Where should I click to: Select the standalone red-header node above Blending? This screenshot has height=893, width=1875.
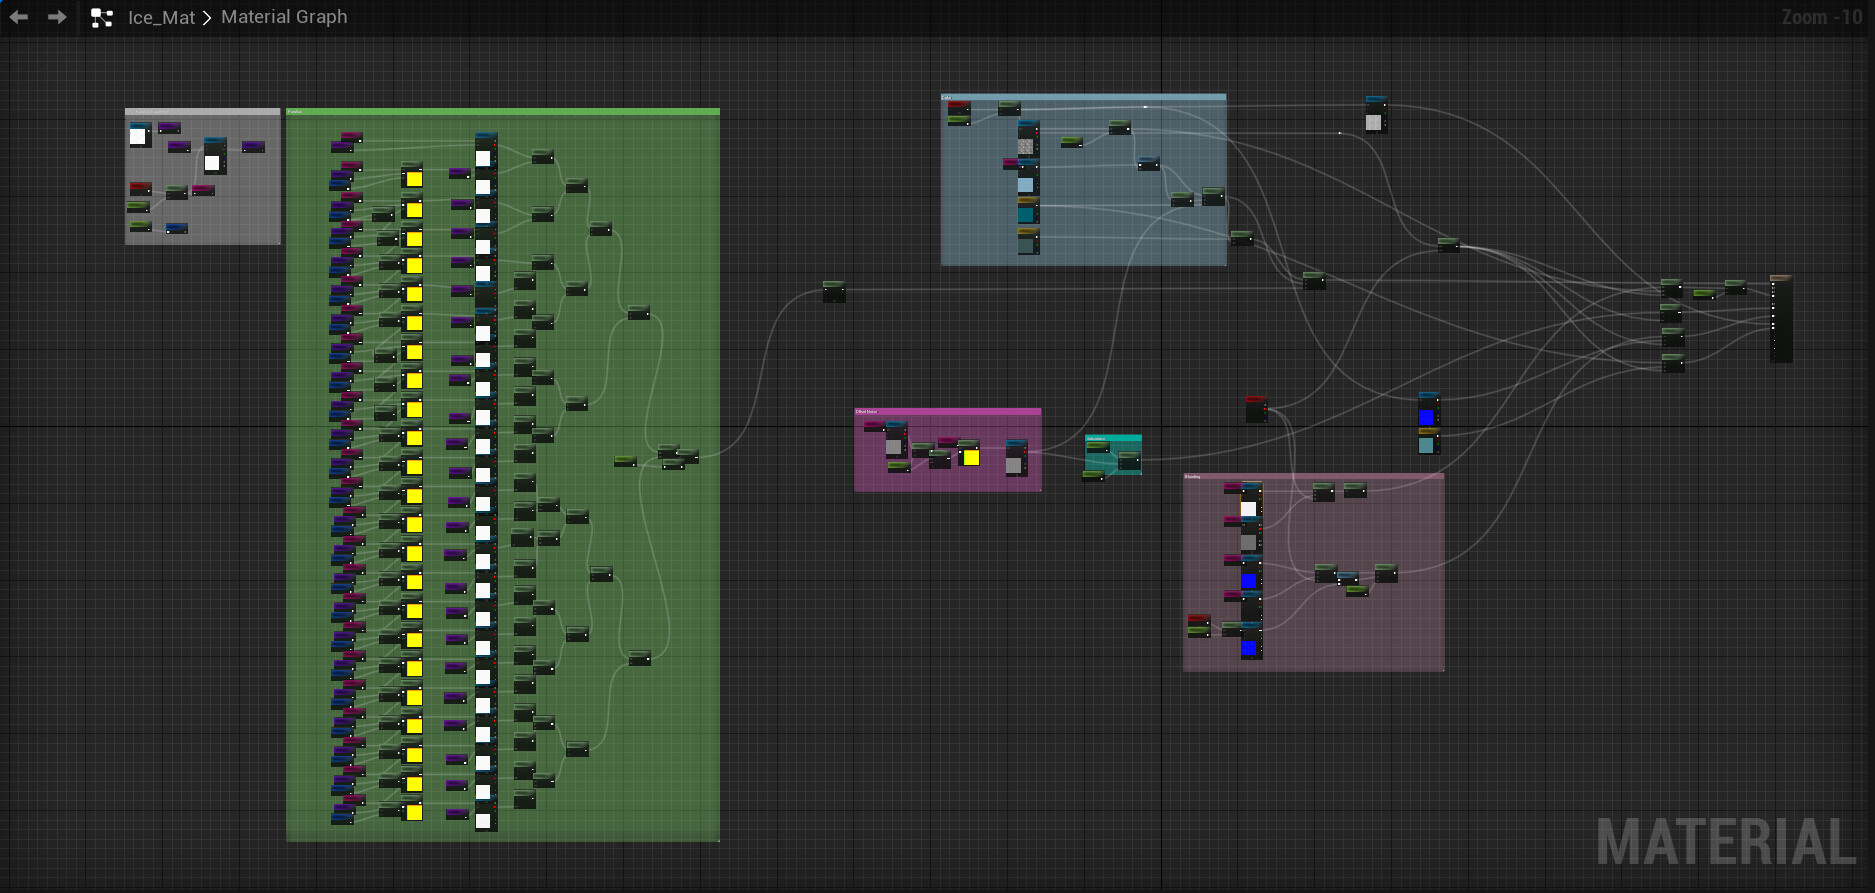pos(1256,408)
